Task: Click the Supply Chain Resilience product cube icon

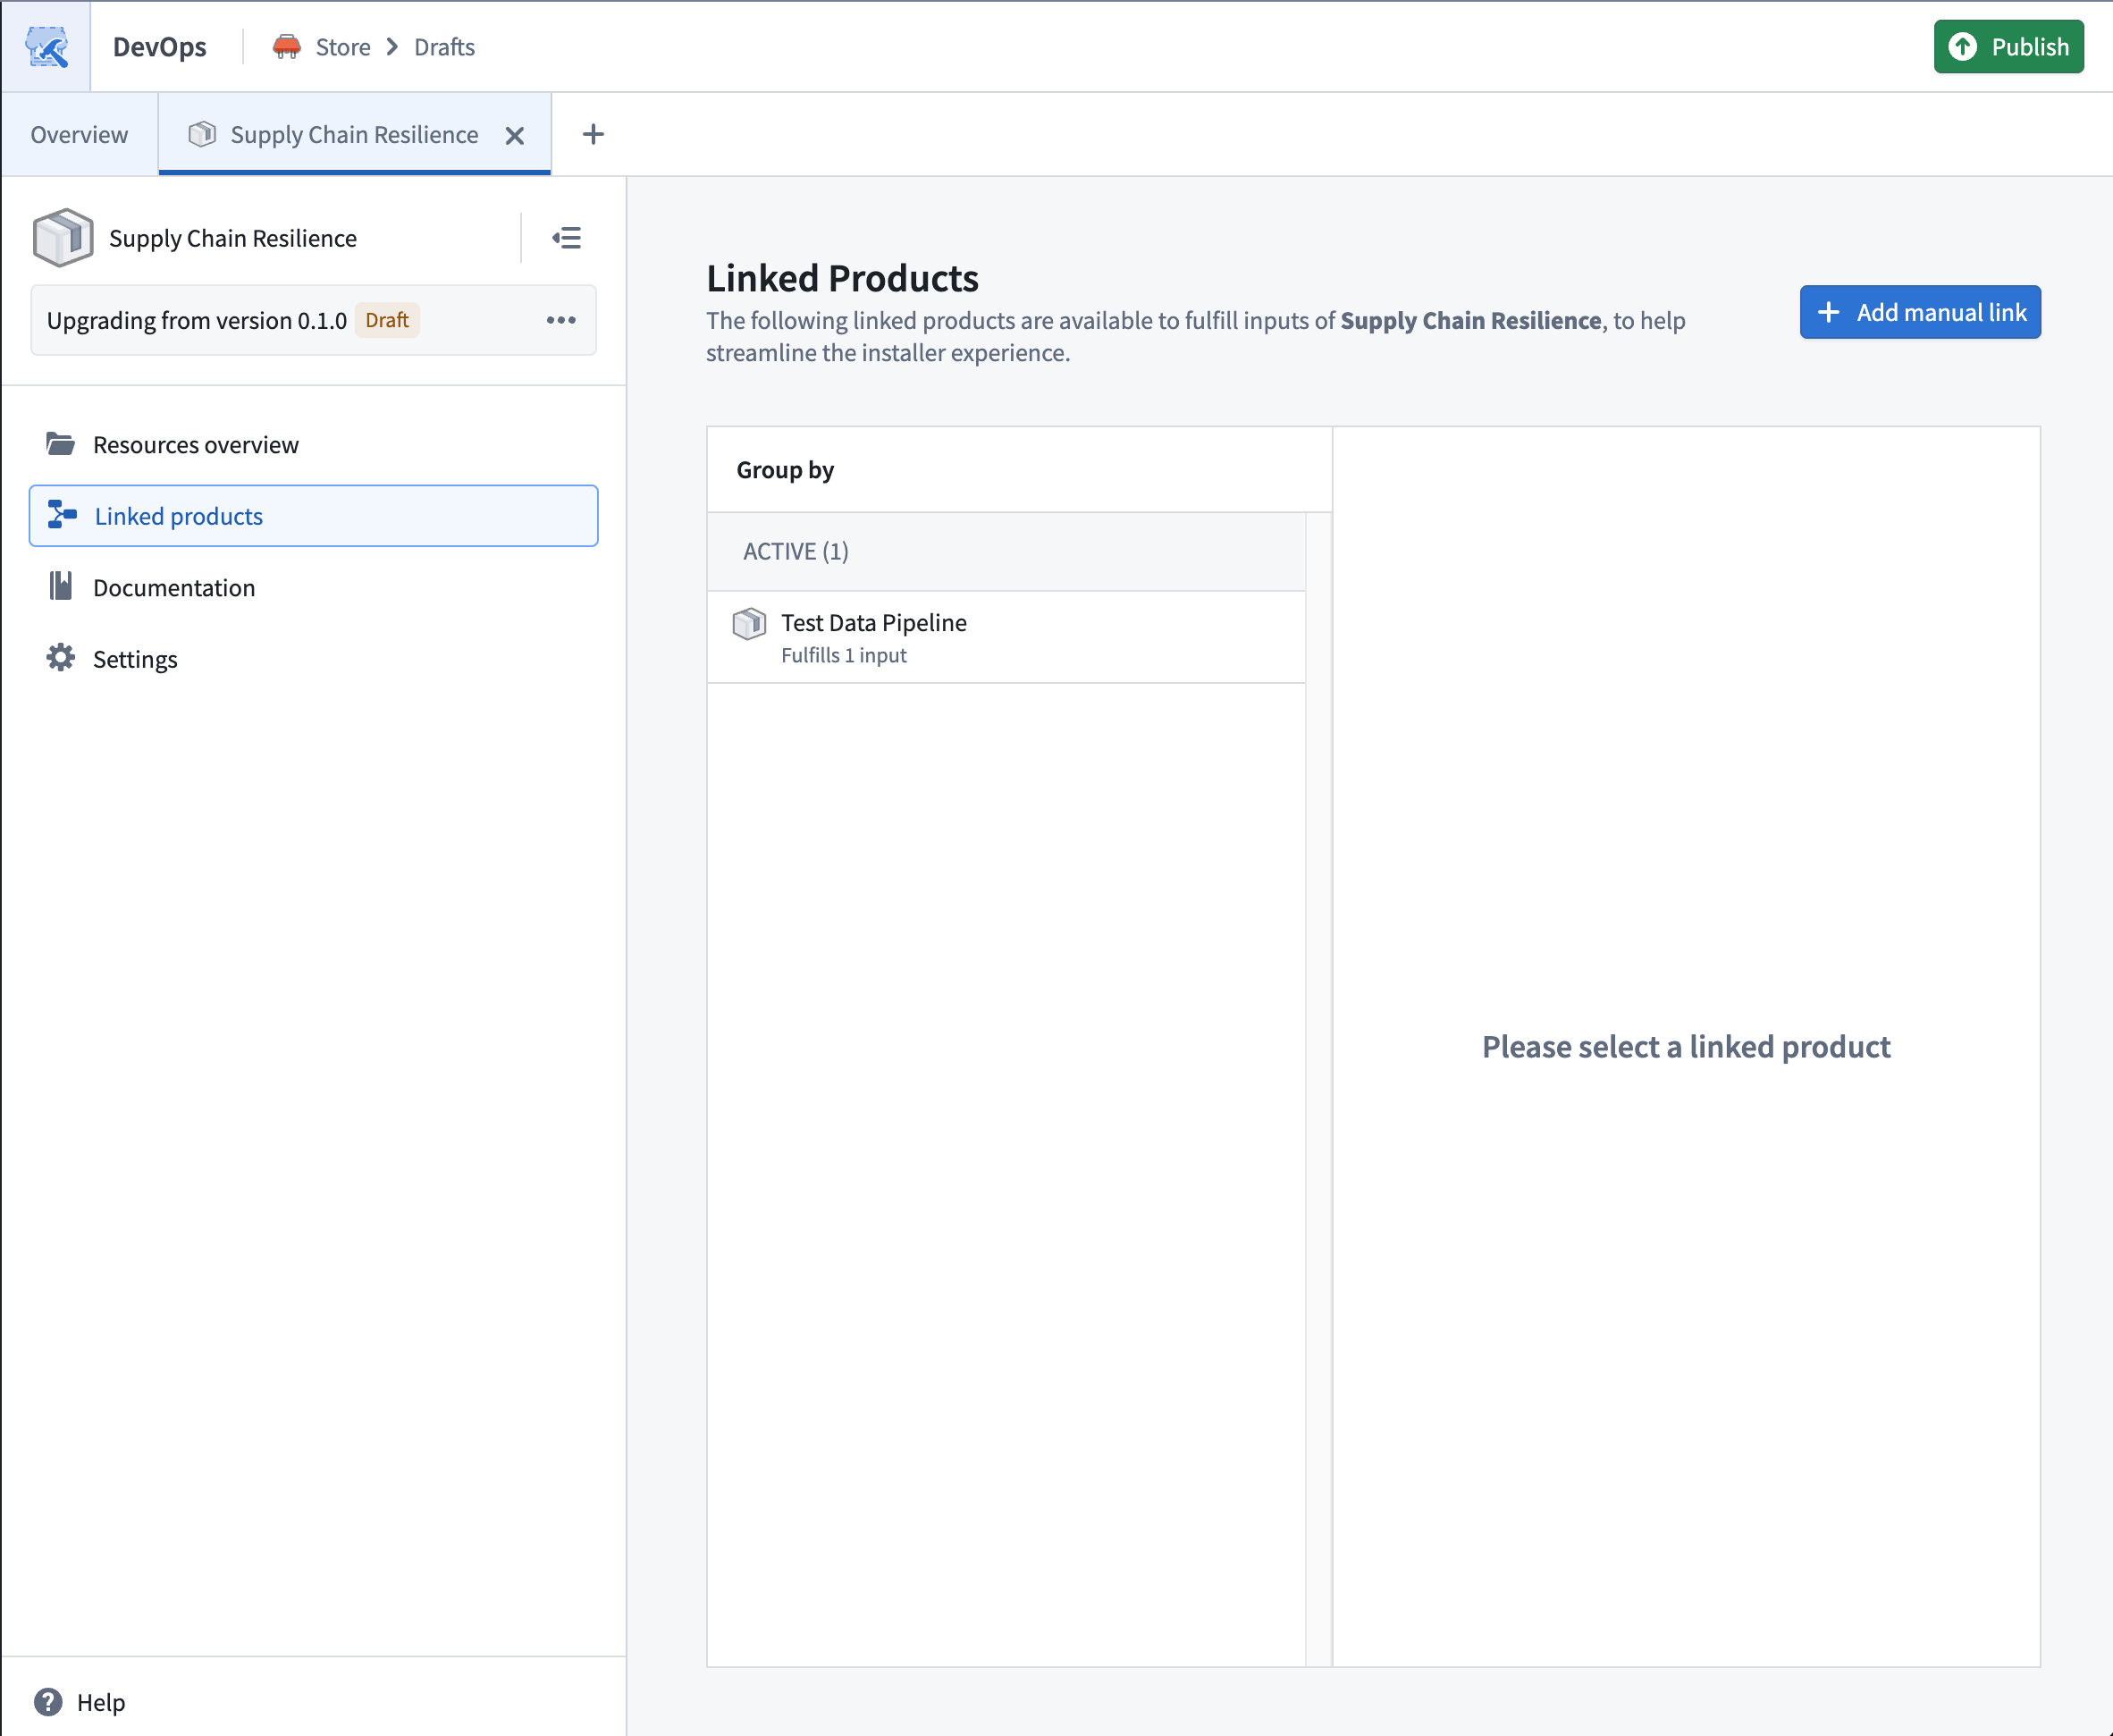Action: tap(62, 238)
